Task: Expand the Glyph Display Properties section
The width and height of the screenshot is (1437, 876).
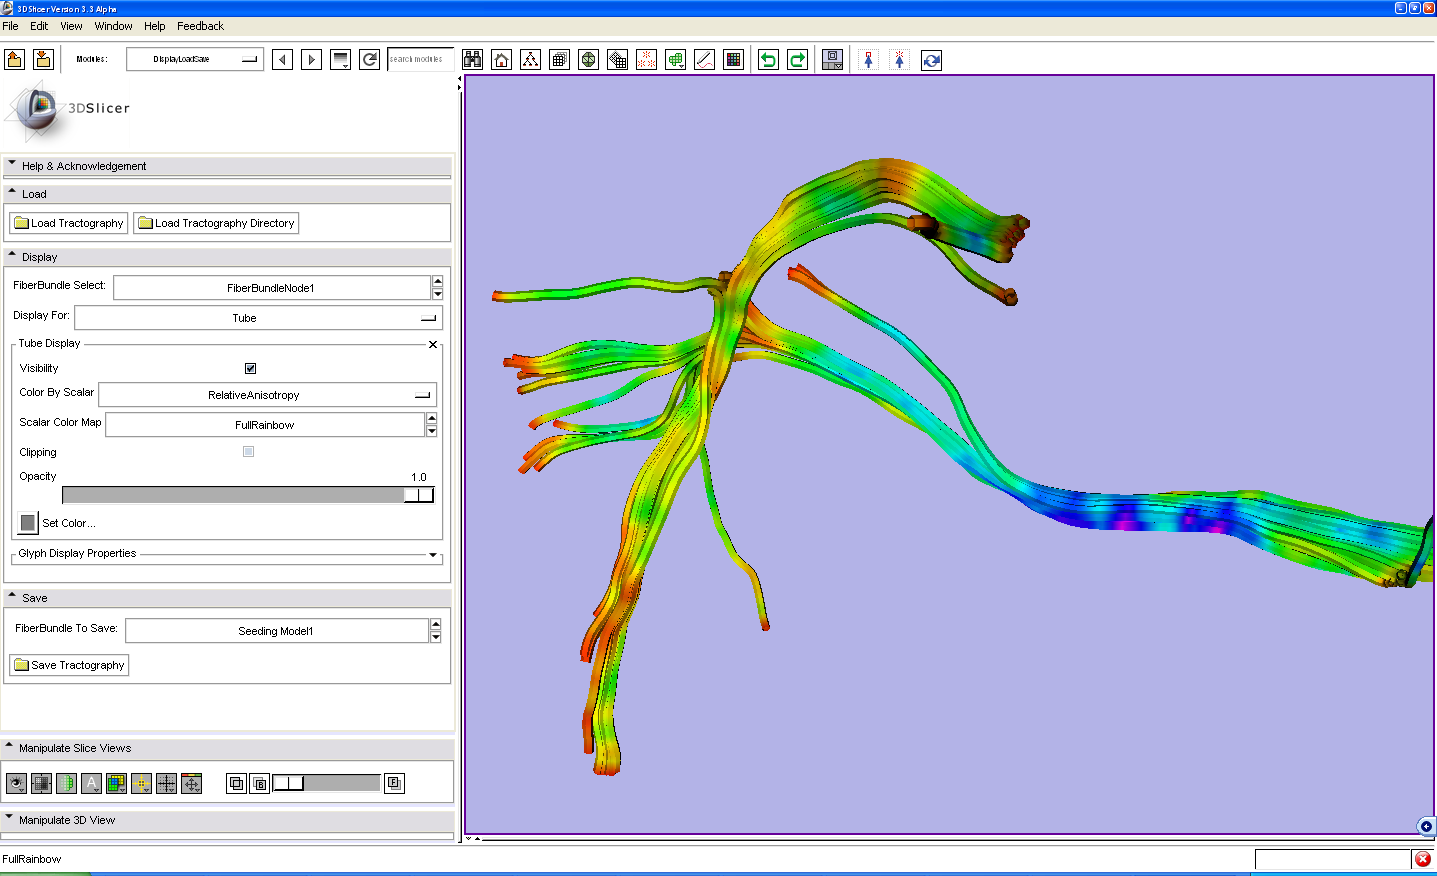Action: pos(432,554)
